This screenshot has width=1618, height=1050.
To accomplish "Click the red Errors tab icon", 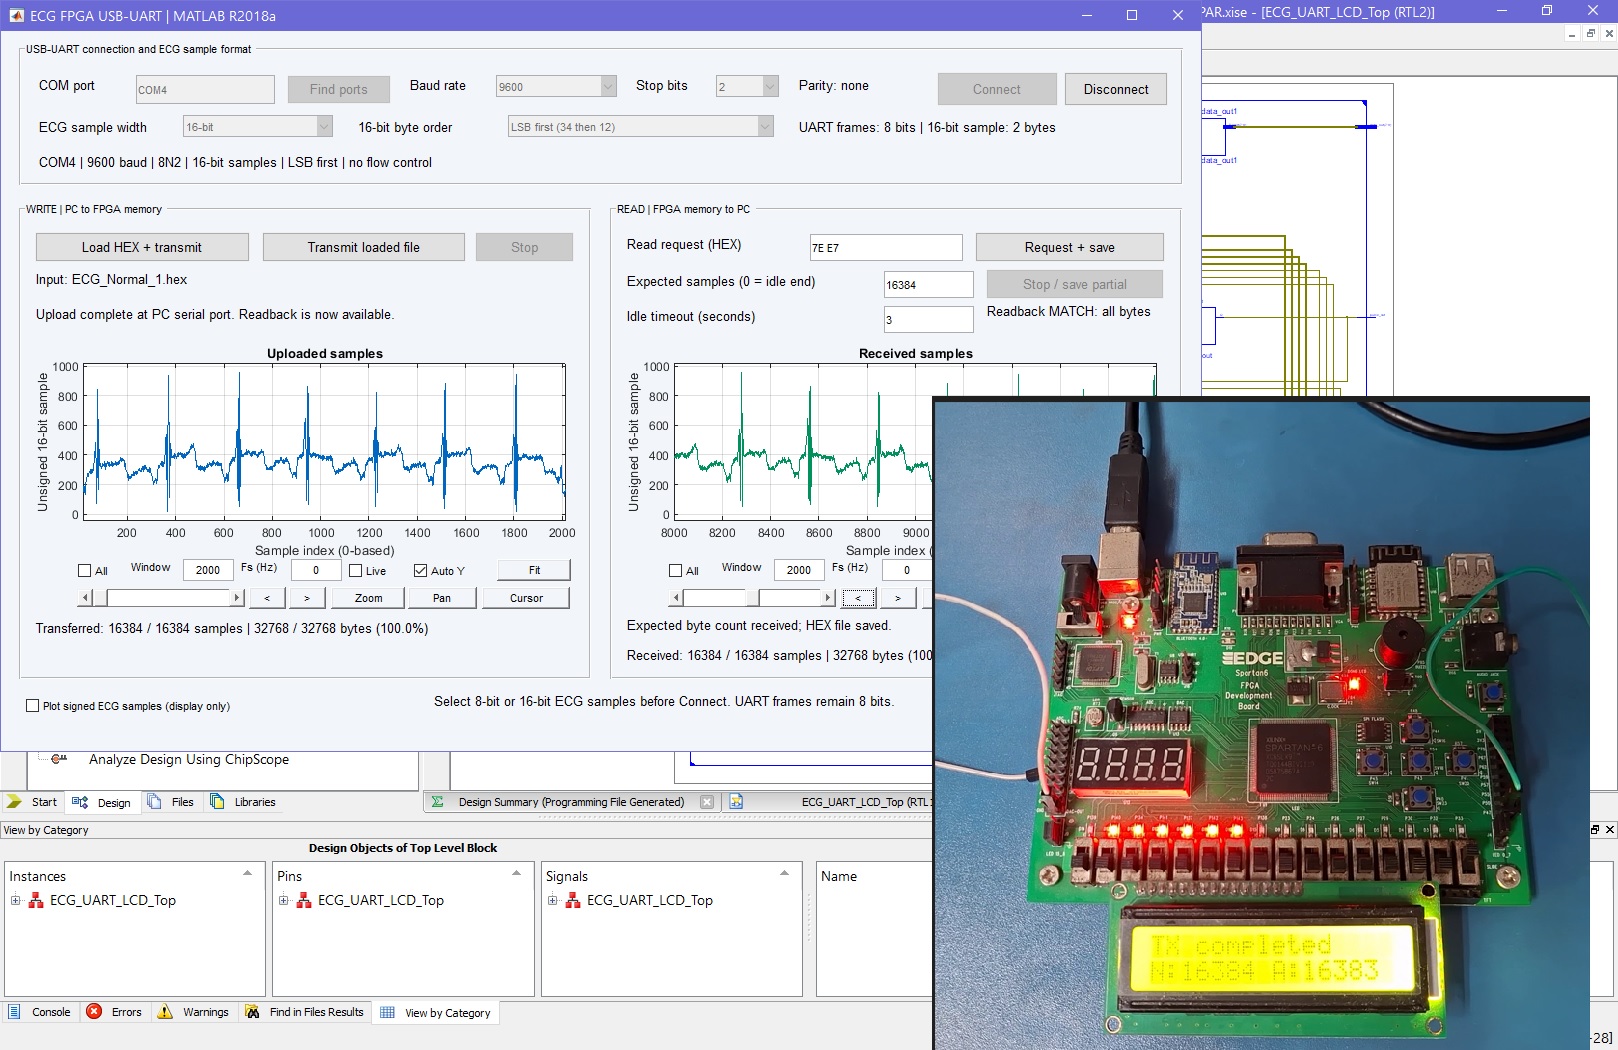I will pyautogui.click(x=94, y=1011).
